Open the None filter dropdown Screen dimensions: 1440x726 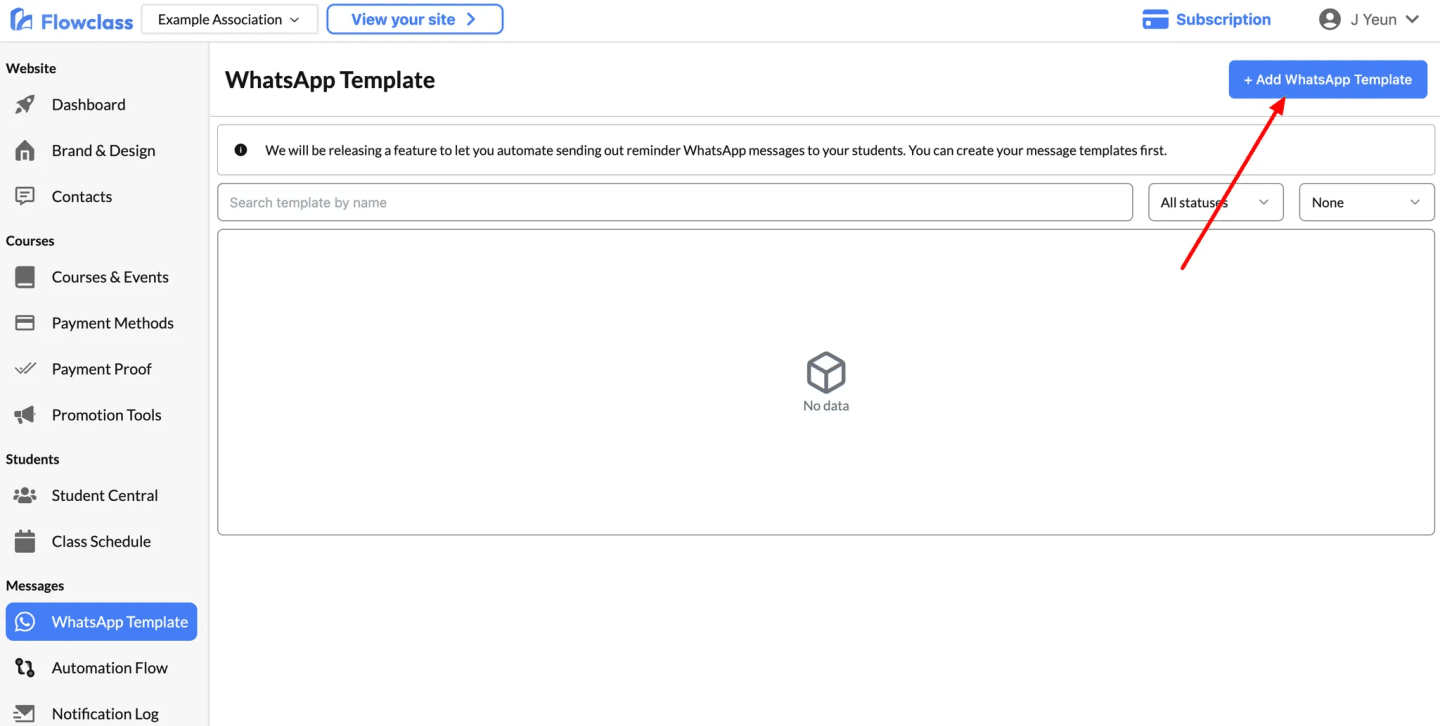point(1367,202)
